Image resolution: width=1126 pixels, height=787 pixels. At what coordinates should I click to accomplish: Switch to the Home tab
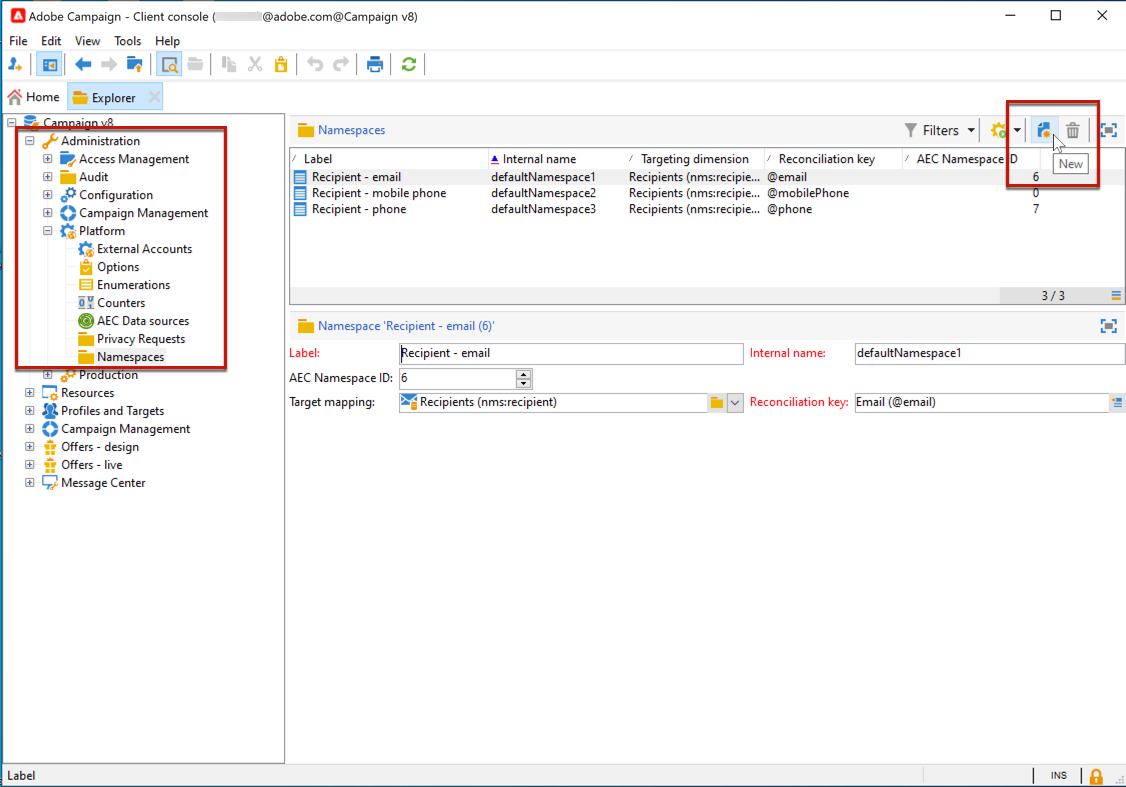pyautogui.click(x=34, y=97)
